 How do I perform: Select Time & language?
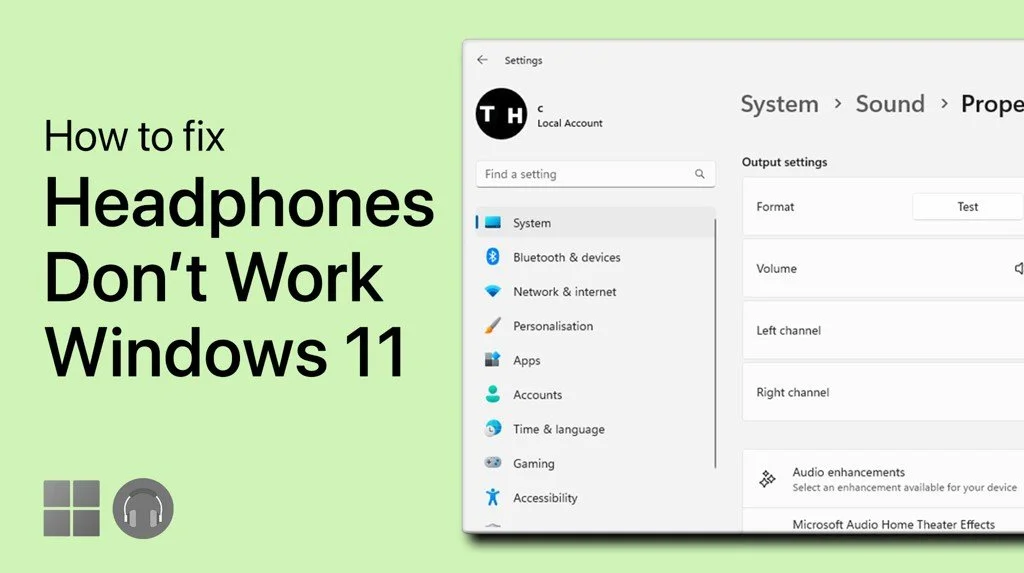595,429
